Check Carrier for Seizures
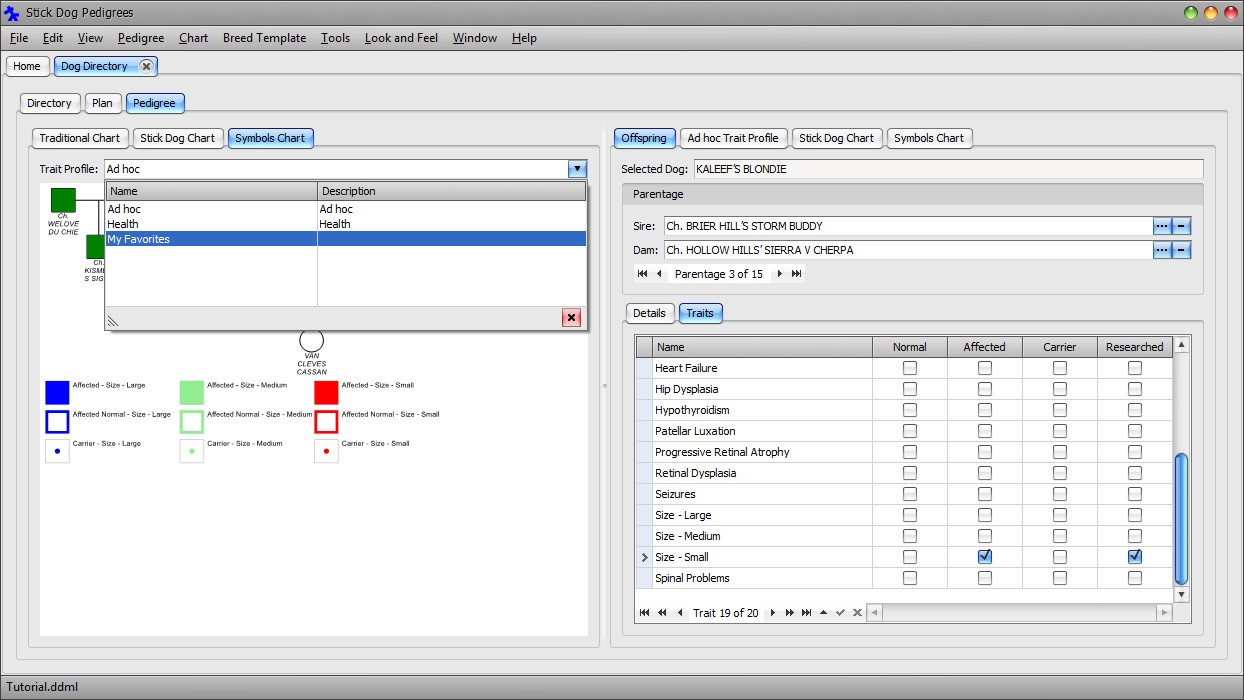The width and height of the screenshot is (1244, 700). click(1059, 494)
